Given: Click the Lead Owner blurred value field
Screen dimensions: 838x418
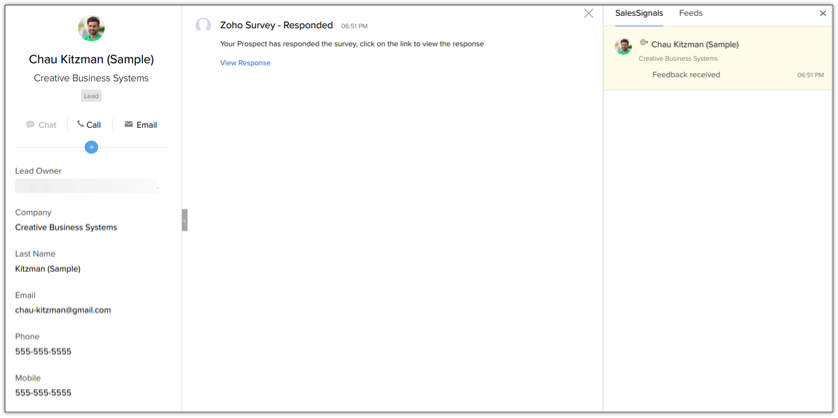Looking at the screenshot, I should [87, 186].
